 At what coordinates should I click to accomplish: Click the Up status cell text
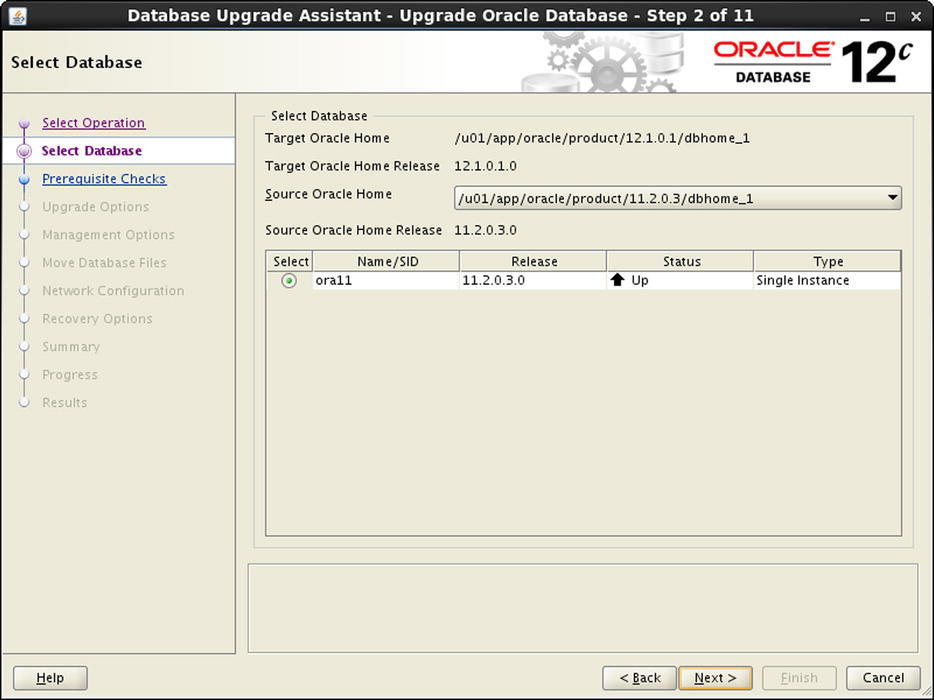640,281
